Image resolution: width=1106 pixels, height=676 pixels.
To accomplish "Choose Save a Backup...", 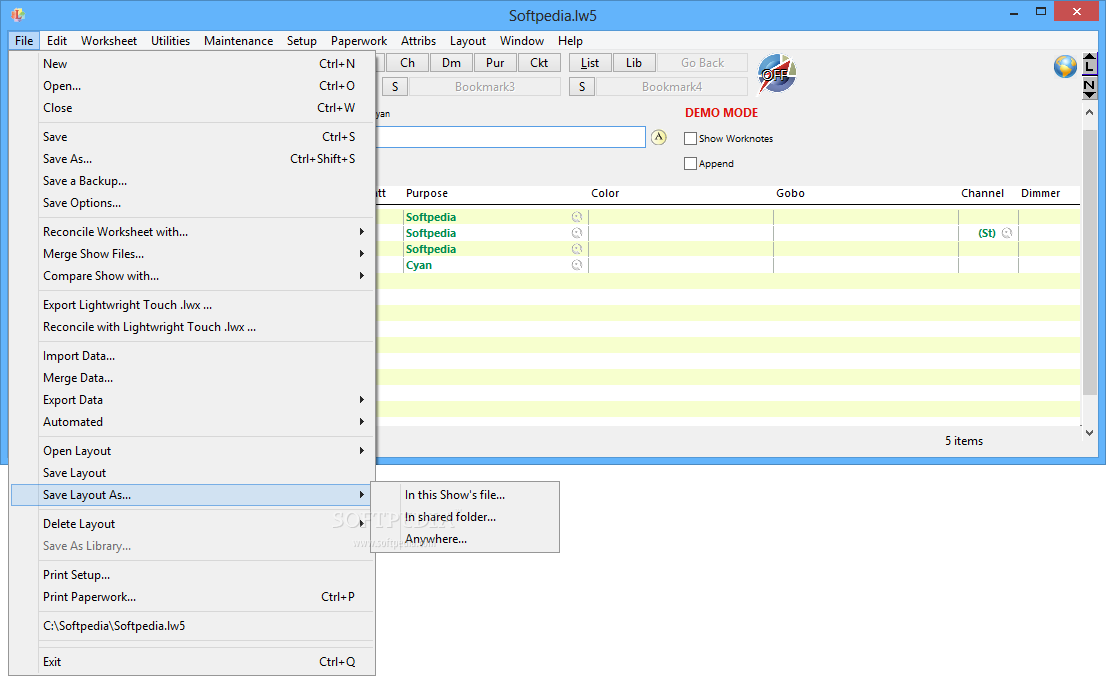I will [x=193, y=181].
